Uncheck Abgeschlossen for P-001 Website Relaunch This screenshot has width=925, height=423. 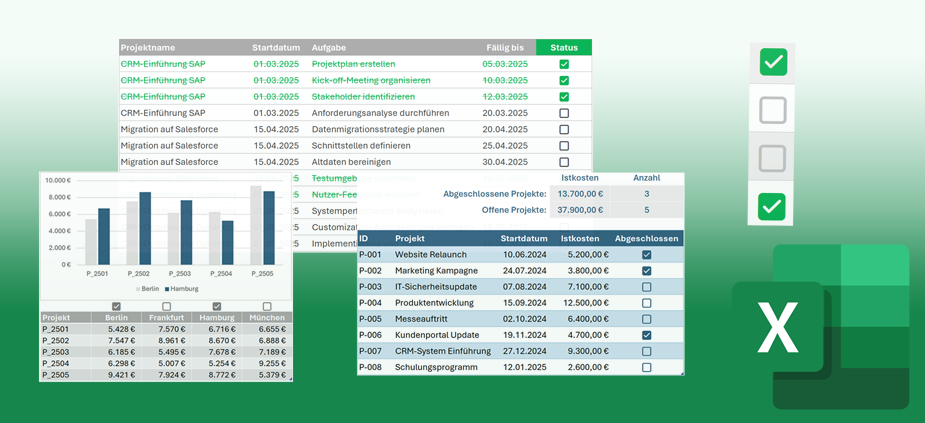click(x=647, y=255)
